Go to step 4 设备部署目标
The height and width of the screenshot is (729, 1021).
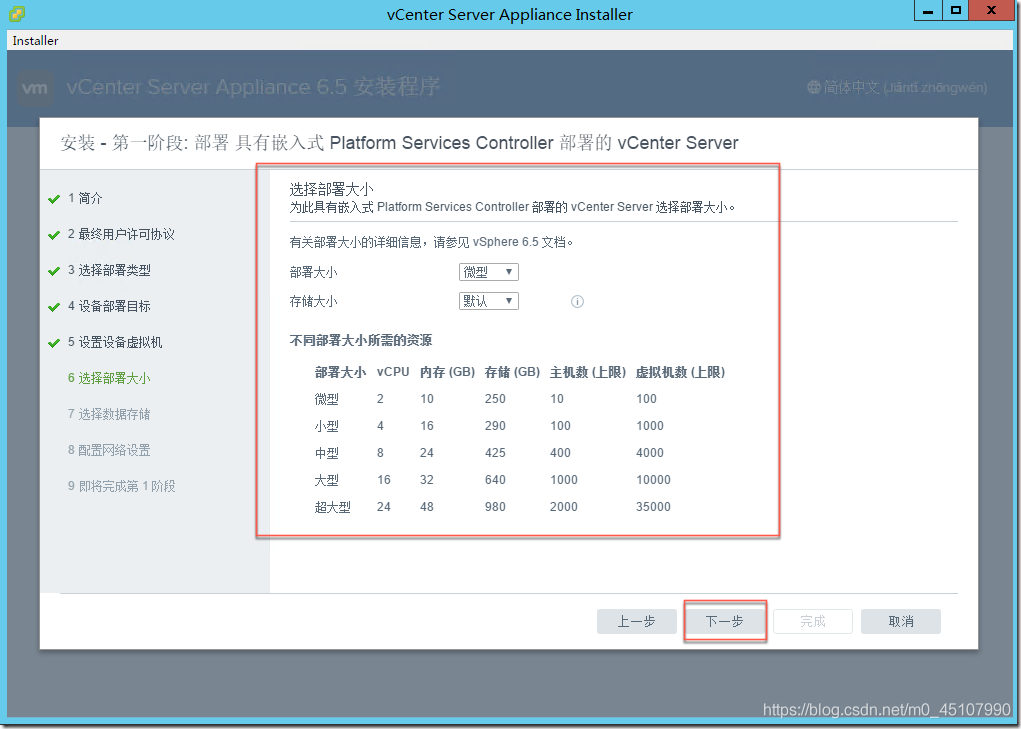[109, 306]
